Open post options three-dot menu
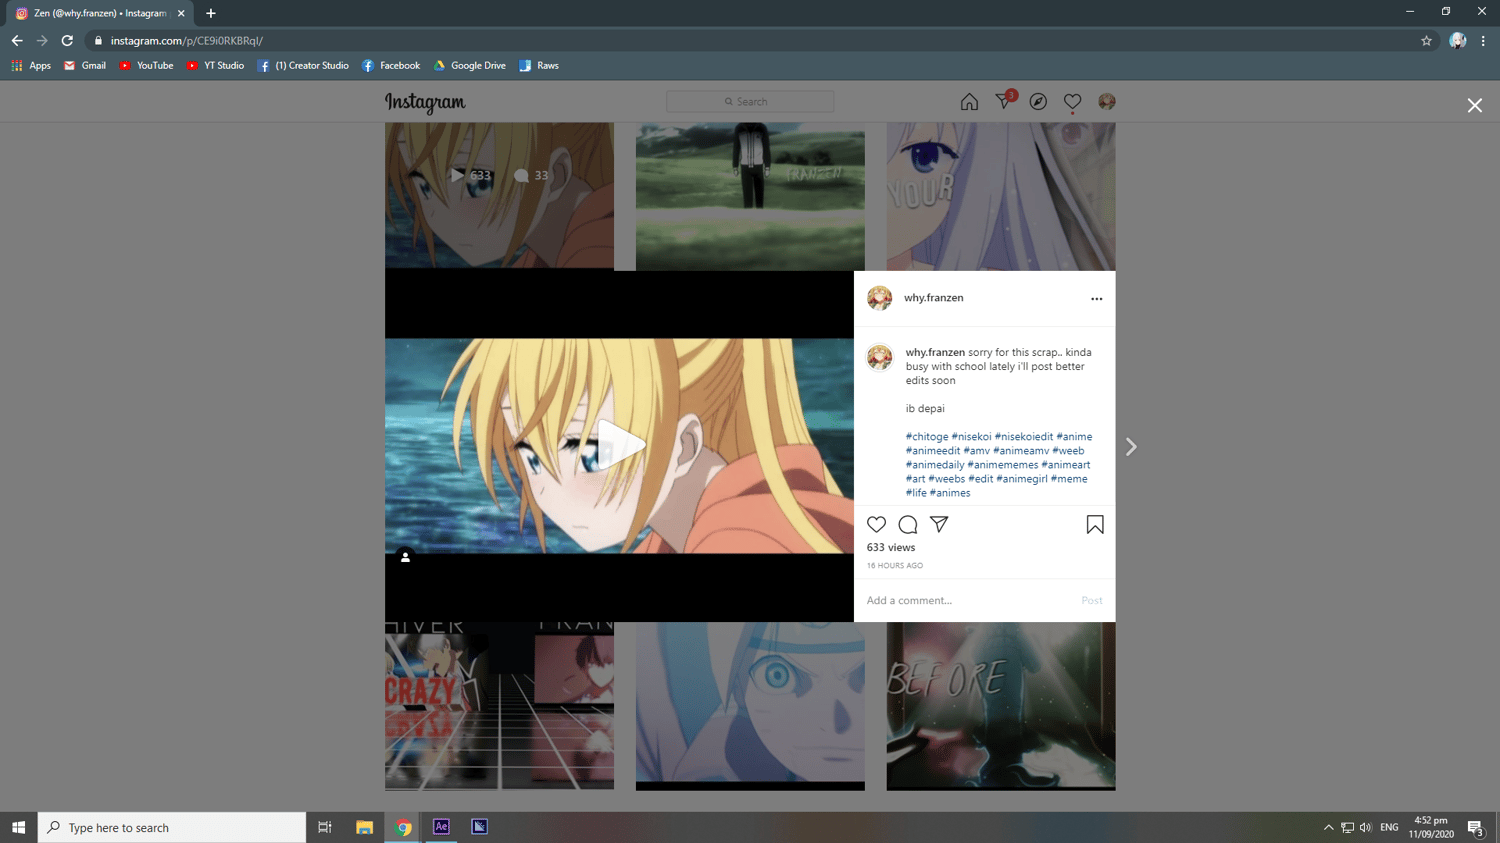Screen dimensions: 1500x843 1096,299
